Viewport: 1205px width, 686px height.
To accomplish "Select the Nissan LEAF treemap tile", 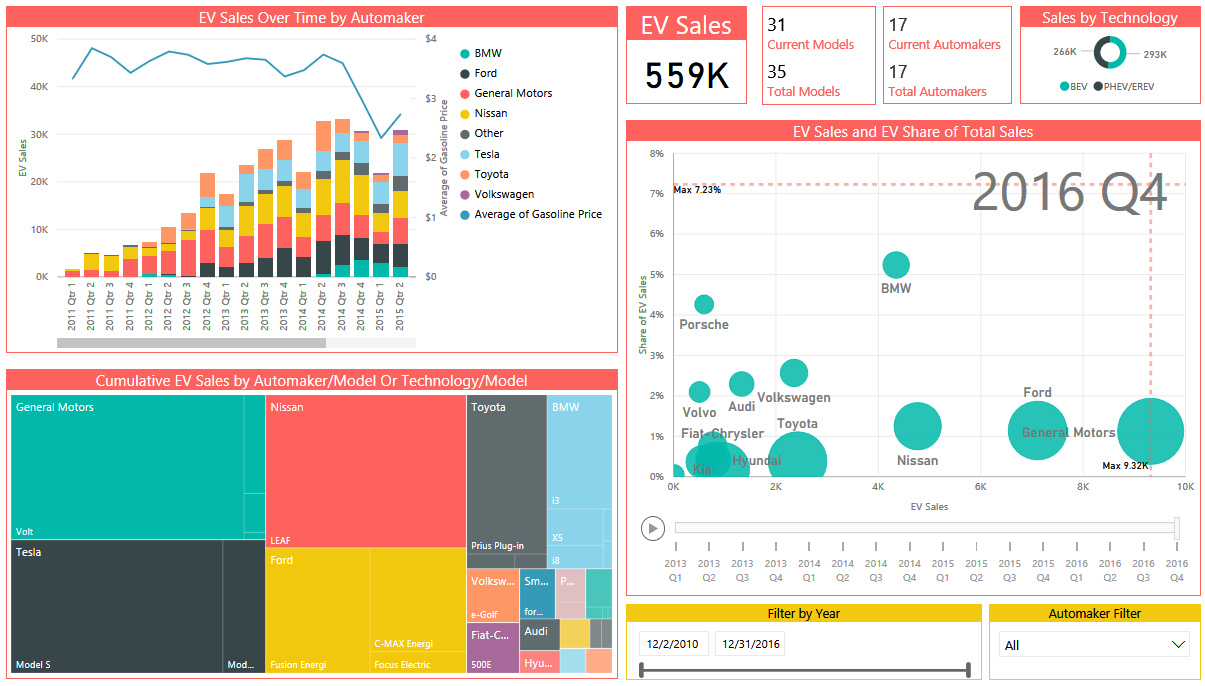I will point(366,470).
